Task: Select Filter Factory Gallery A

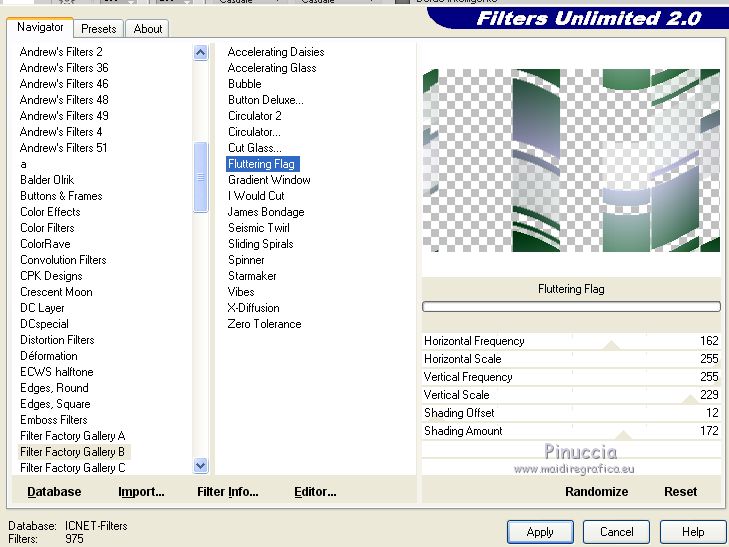Action: (73, 436)
